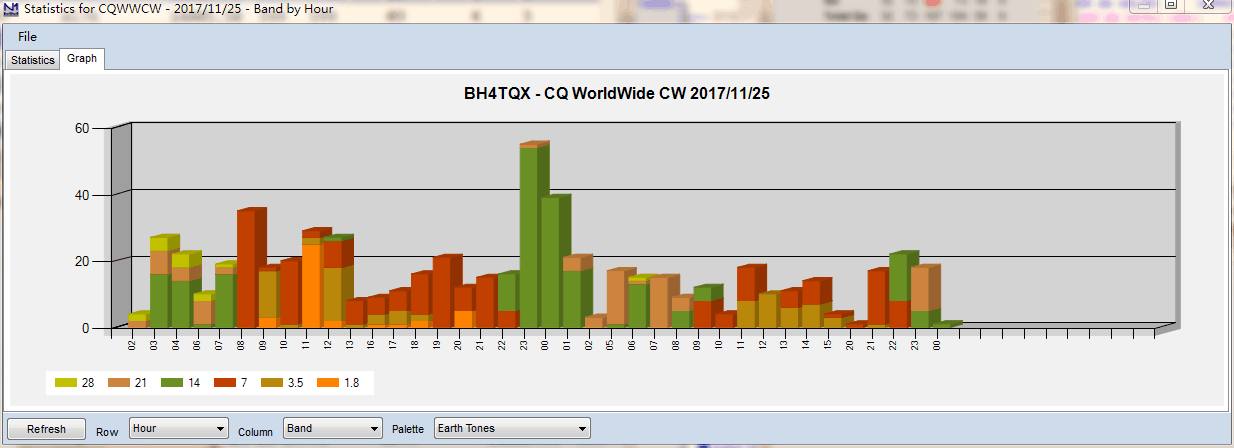
Task: Switch to the Statistics tab
Action: click(x=33, y=60)
